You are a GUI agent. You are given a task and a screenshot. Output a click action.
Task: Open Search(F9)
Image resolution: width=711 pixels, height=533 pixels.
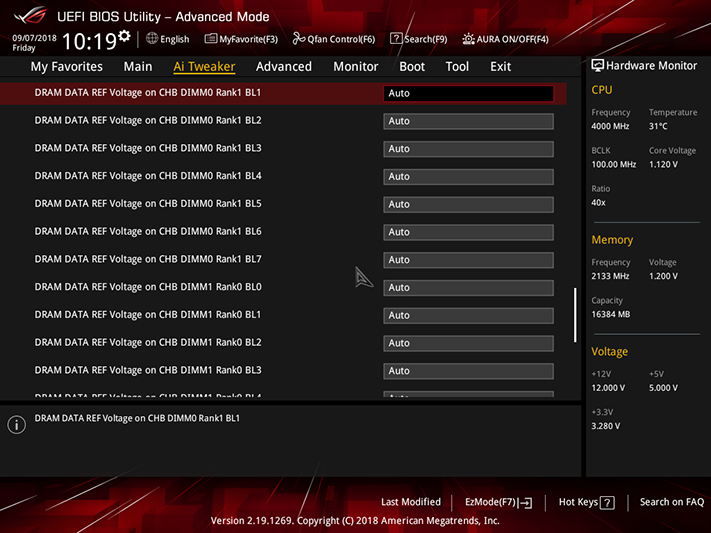(419, 39)
